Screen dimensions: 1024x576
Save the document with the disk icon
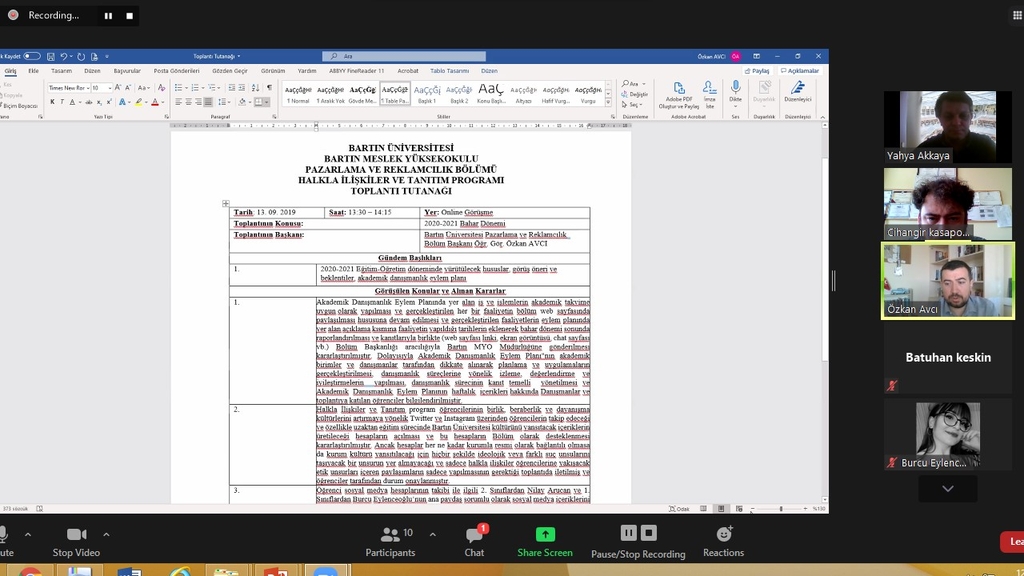52,57
